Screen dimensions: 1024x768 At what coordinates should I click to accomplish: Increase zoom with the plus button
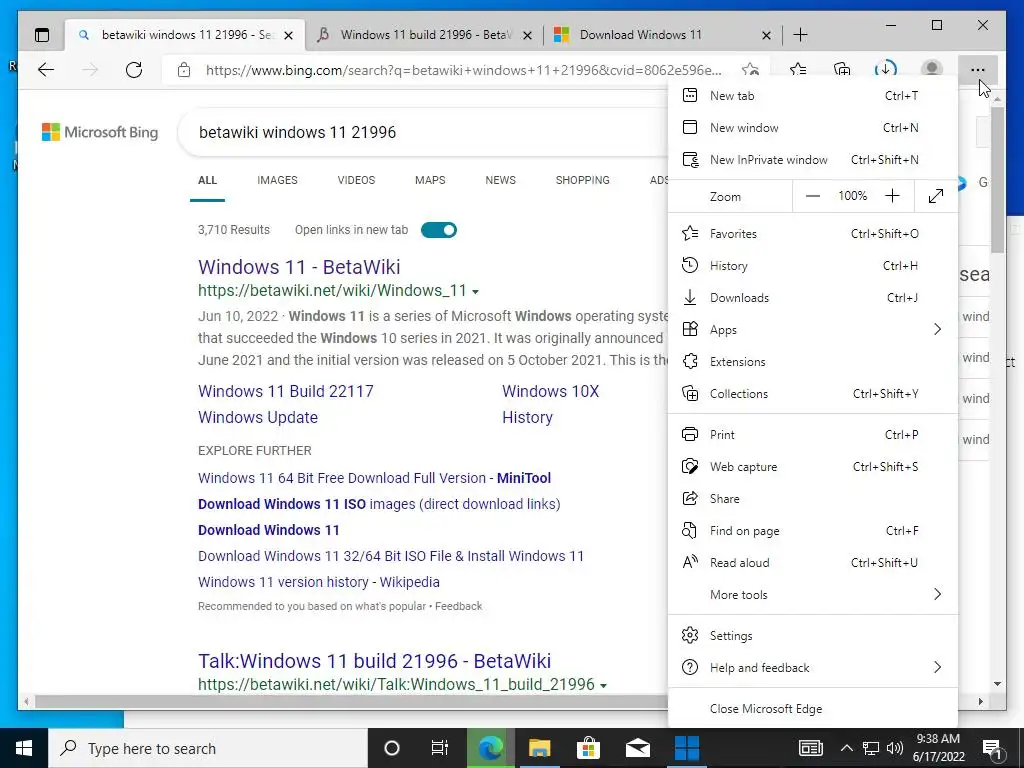point(892,196)
